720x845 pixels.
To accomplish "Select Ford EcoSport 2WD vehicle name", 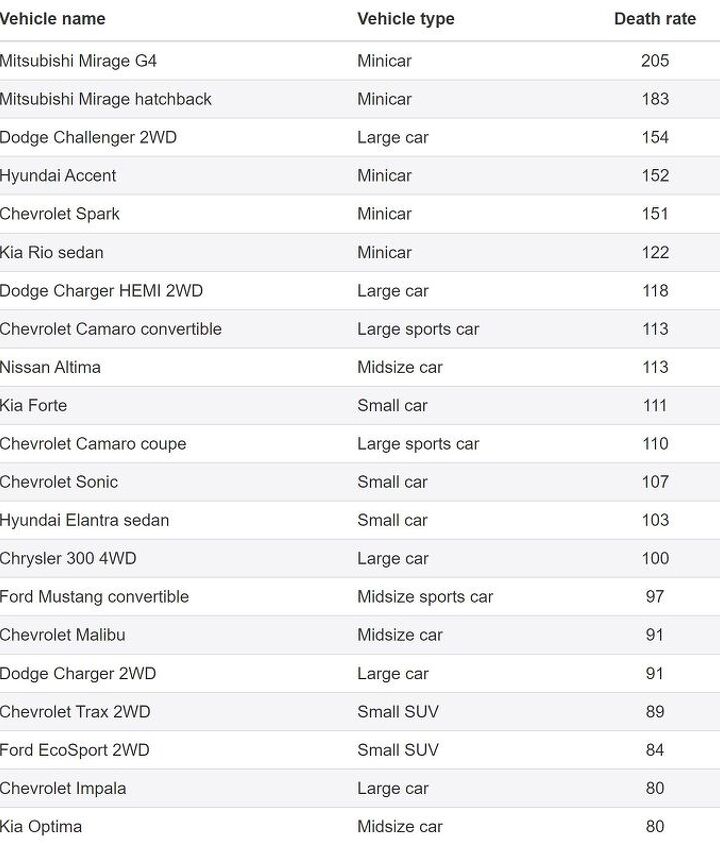I will (x=75, y=750).
